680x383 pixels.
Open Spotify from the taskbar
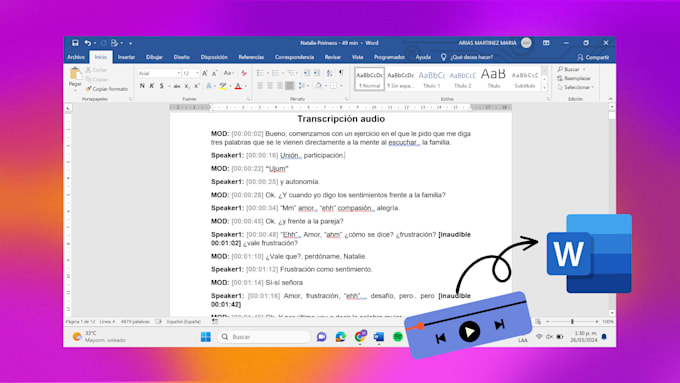(x=397, y=337)
